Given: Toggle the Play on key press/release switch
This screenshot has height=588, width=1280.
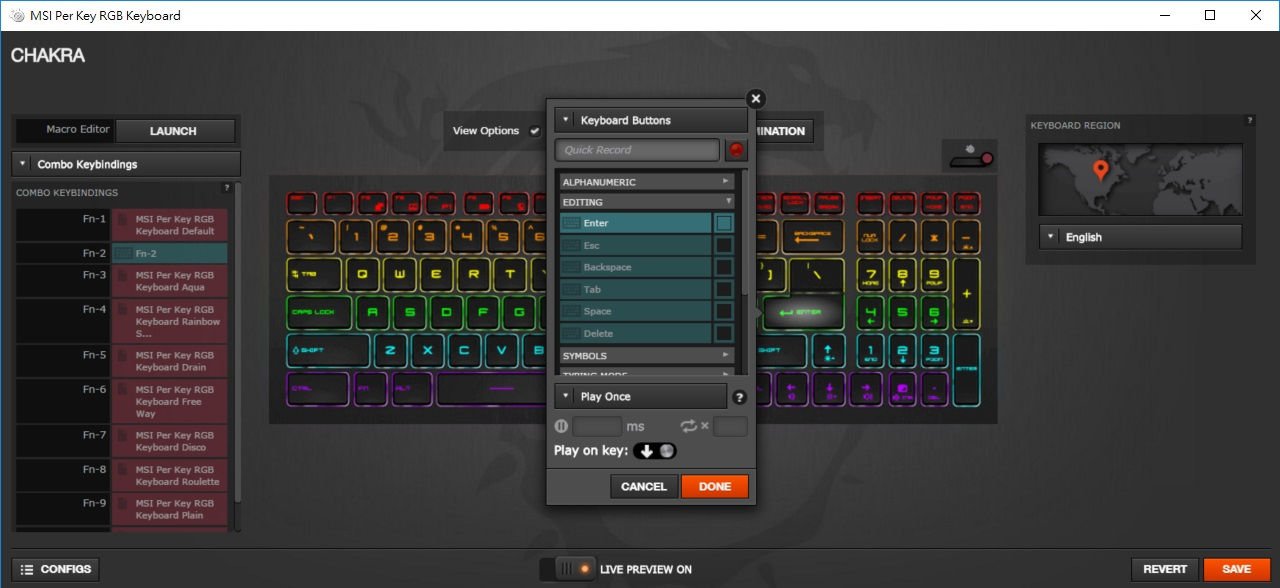Looking at the screenshot, I should (655, 451).
